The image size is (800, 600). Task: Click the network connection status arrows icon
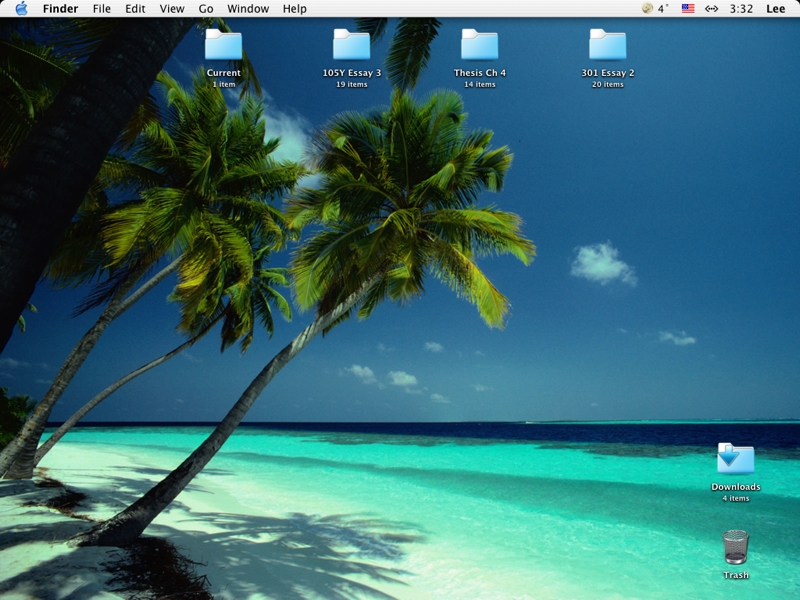point(711,9)
